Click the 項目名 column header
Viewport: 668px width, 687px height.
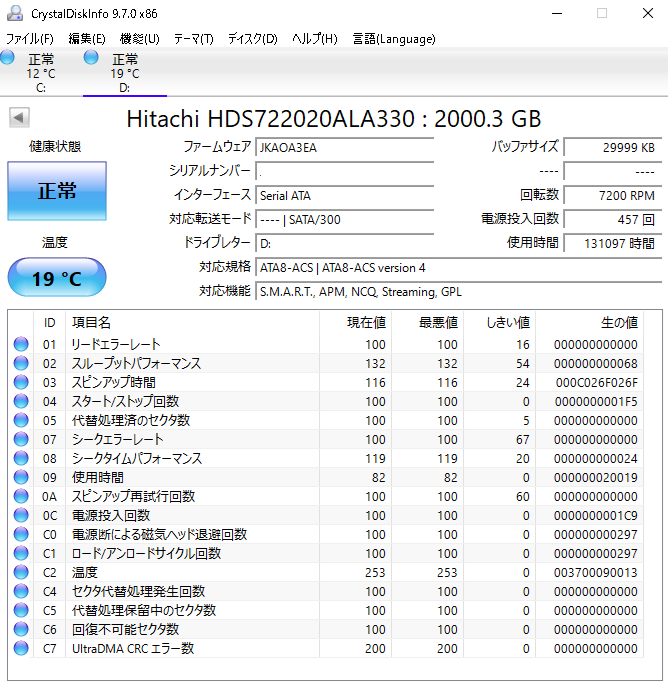pos(92,322)
